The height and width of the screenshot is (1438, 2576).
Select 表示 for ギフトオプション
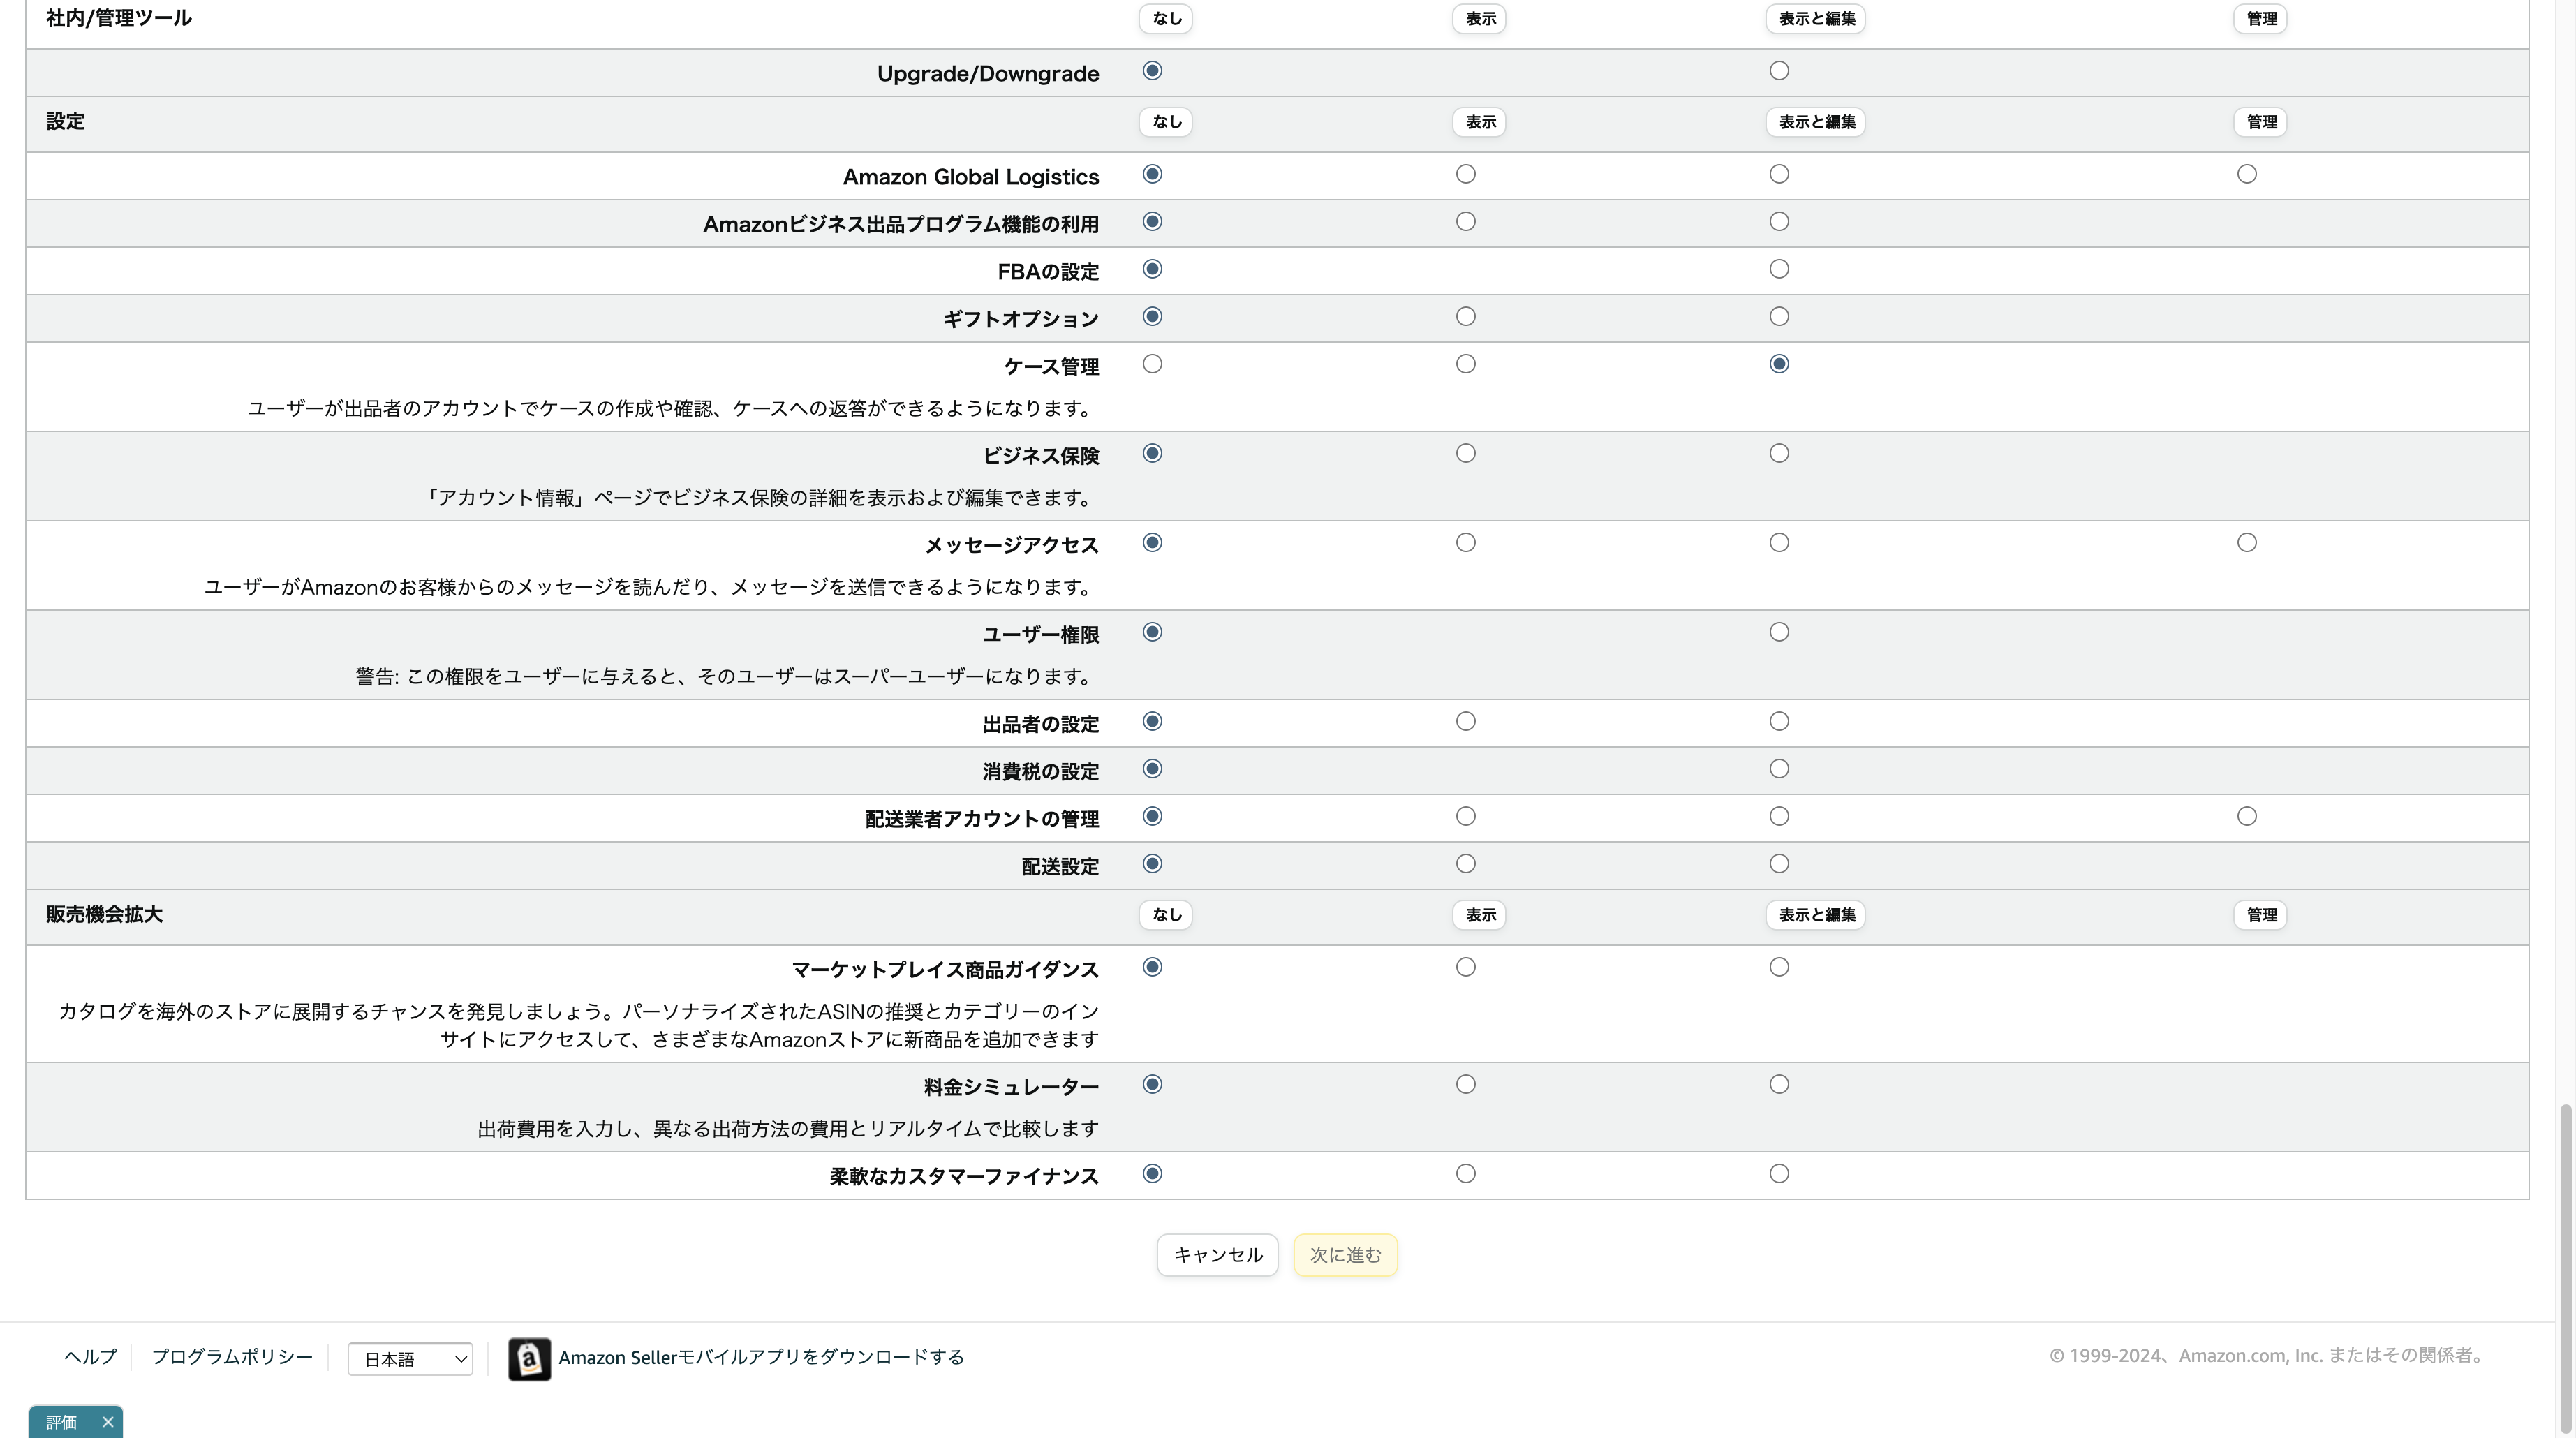pyautogui.click(x=1466, y=316)
